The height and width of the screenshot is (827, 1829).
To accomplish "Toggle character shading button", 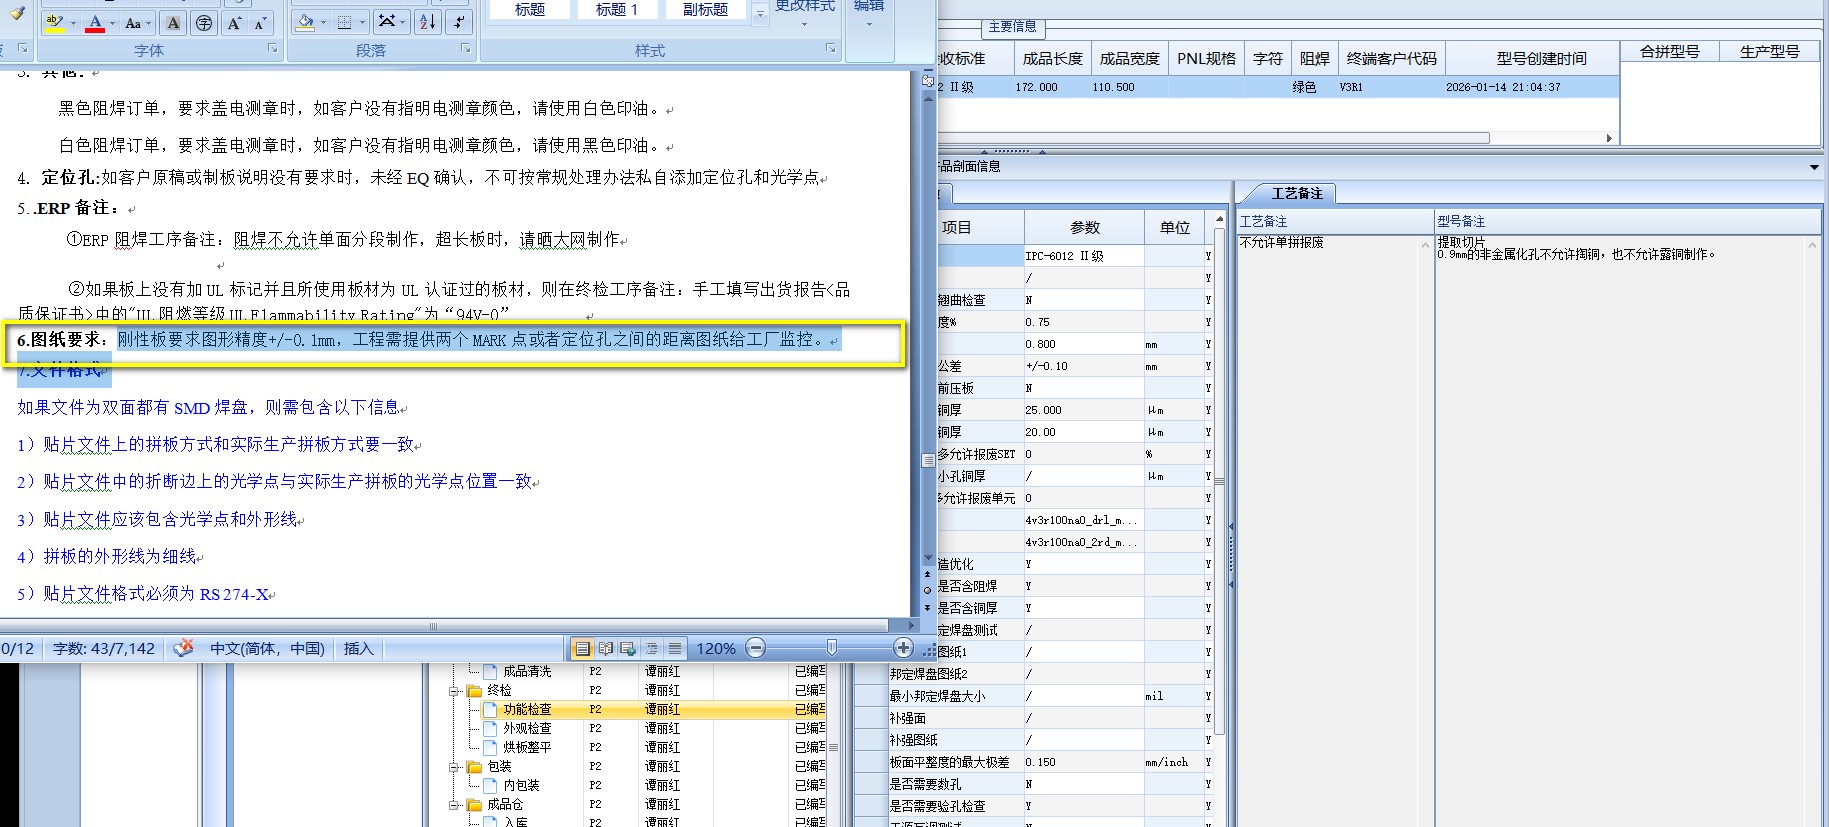I will click(x=174, y=23).
